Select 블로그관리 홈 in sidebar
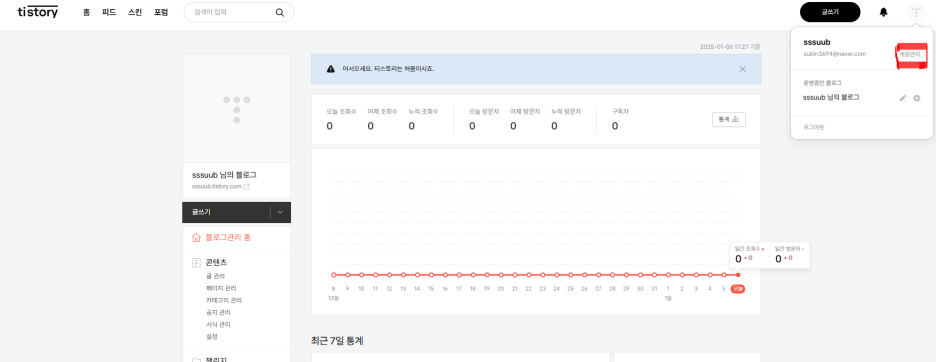Image resolution: width=936 pixels, height=362 pixels. pyautogui.click(x=228, y=238)
